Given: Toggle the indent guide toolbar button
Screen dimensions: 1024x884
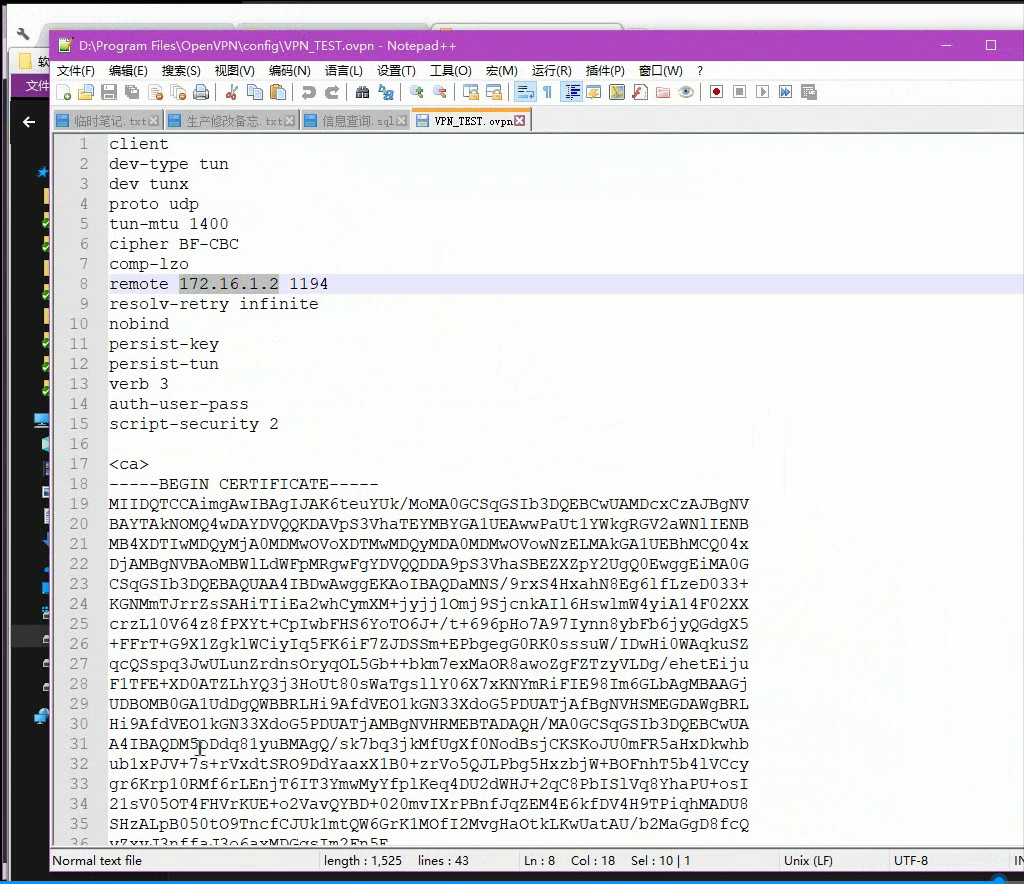Looking at the screenshot, I should point(572,92).
